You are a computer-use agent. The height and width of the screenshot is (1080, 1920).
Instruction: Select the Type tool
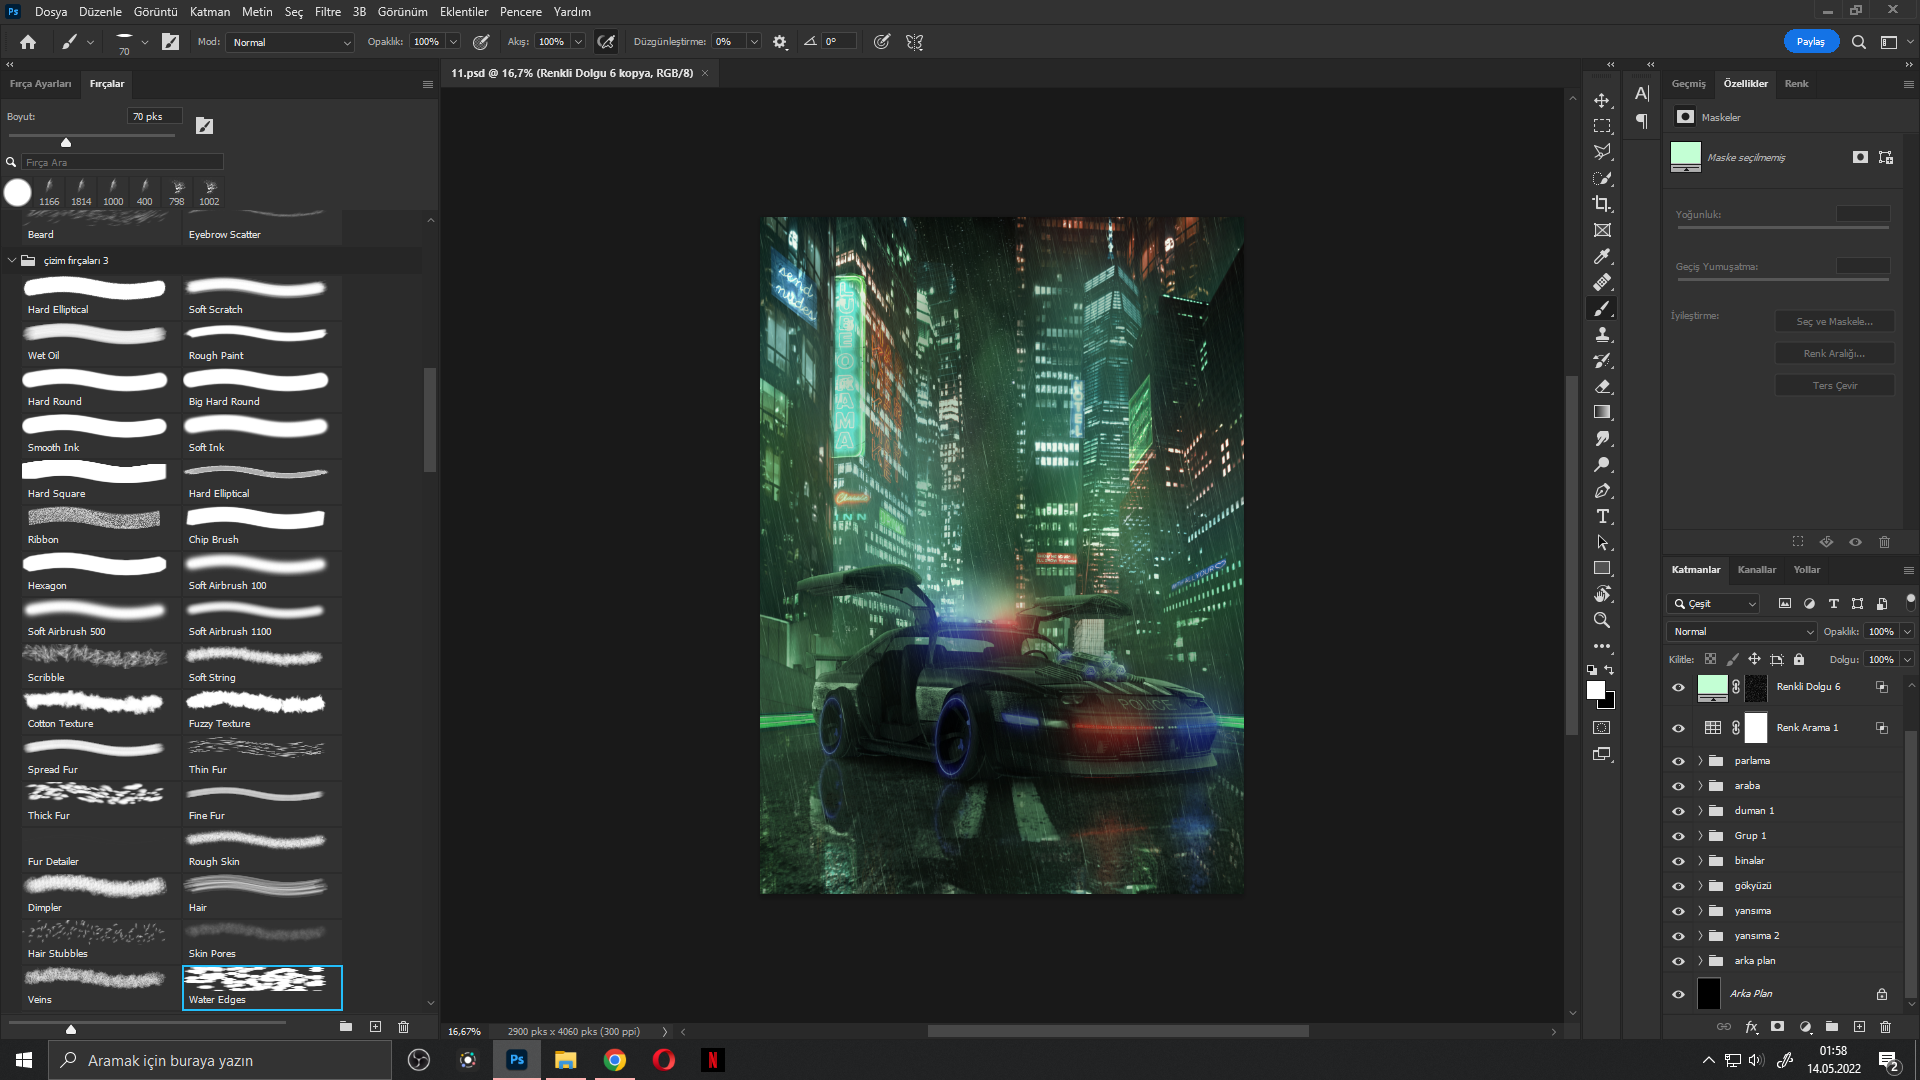pos(1602,516)
